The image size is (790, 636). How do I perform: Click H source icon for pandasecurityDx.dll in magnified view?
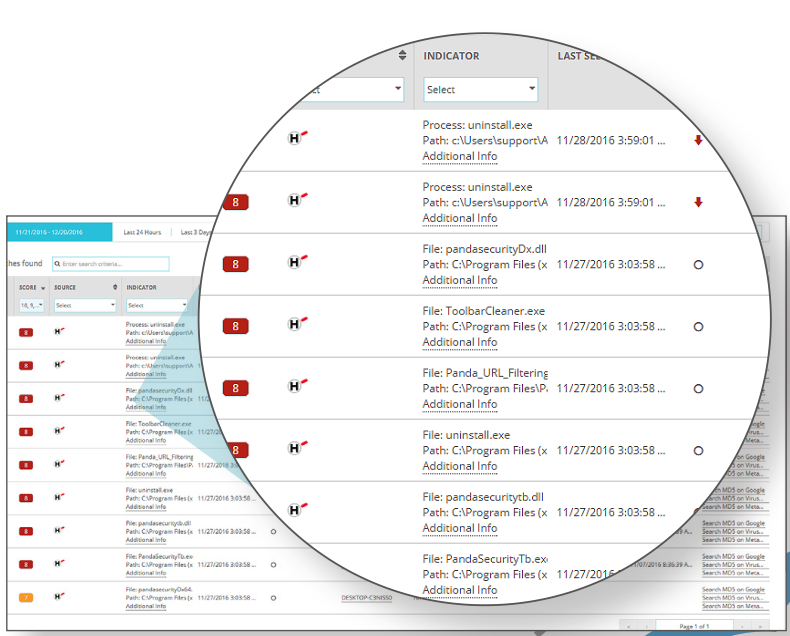(297, 262)
